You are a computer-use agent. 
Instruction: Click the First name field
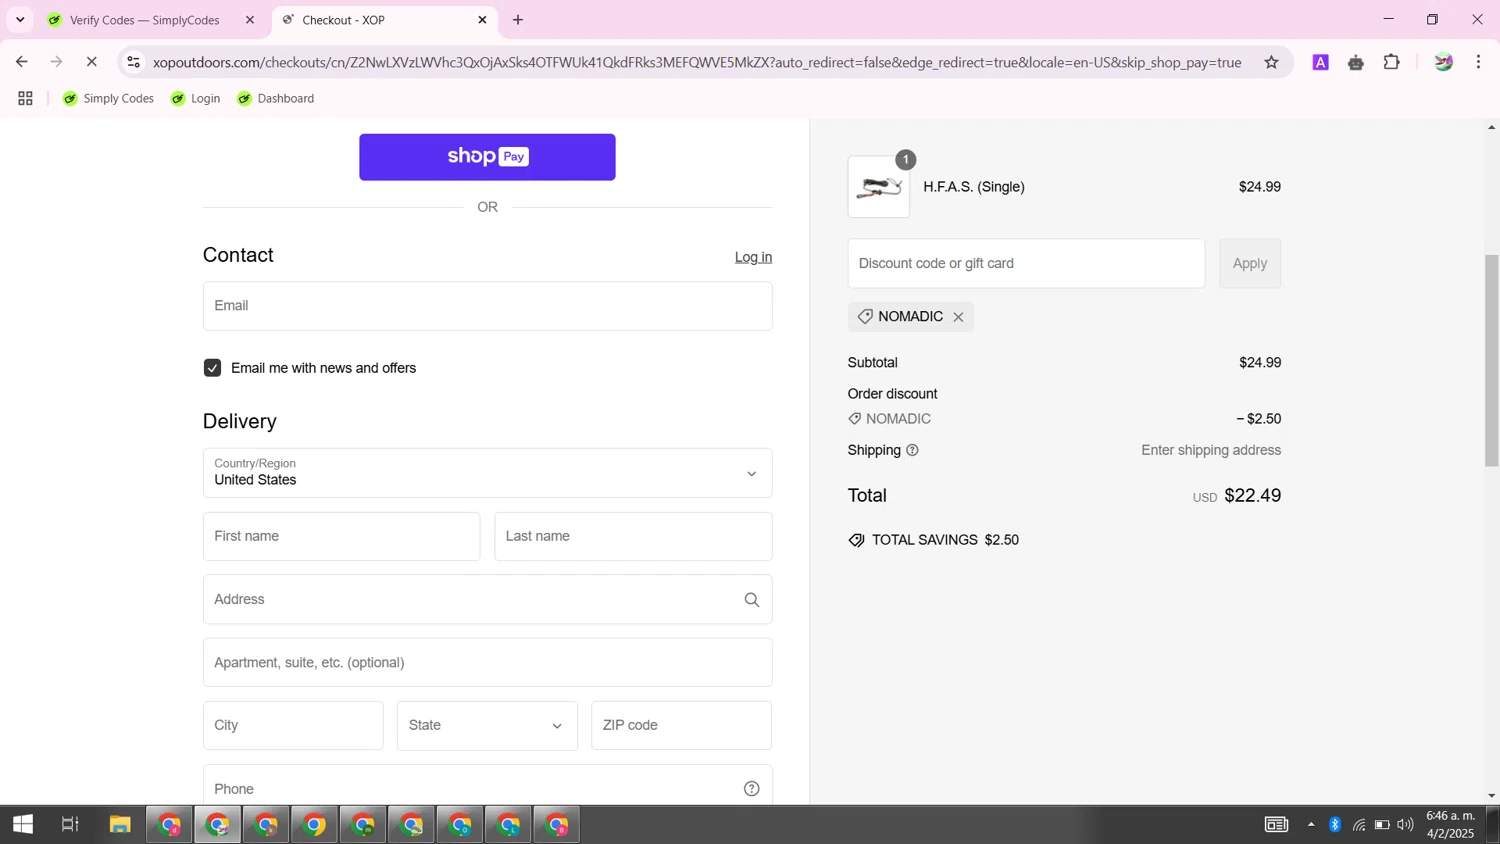click(x=341, y=537)
